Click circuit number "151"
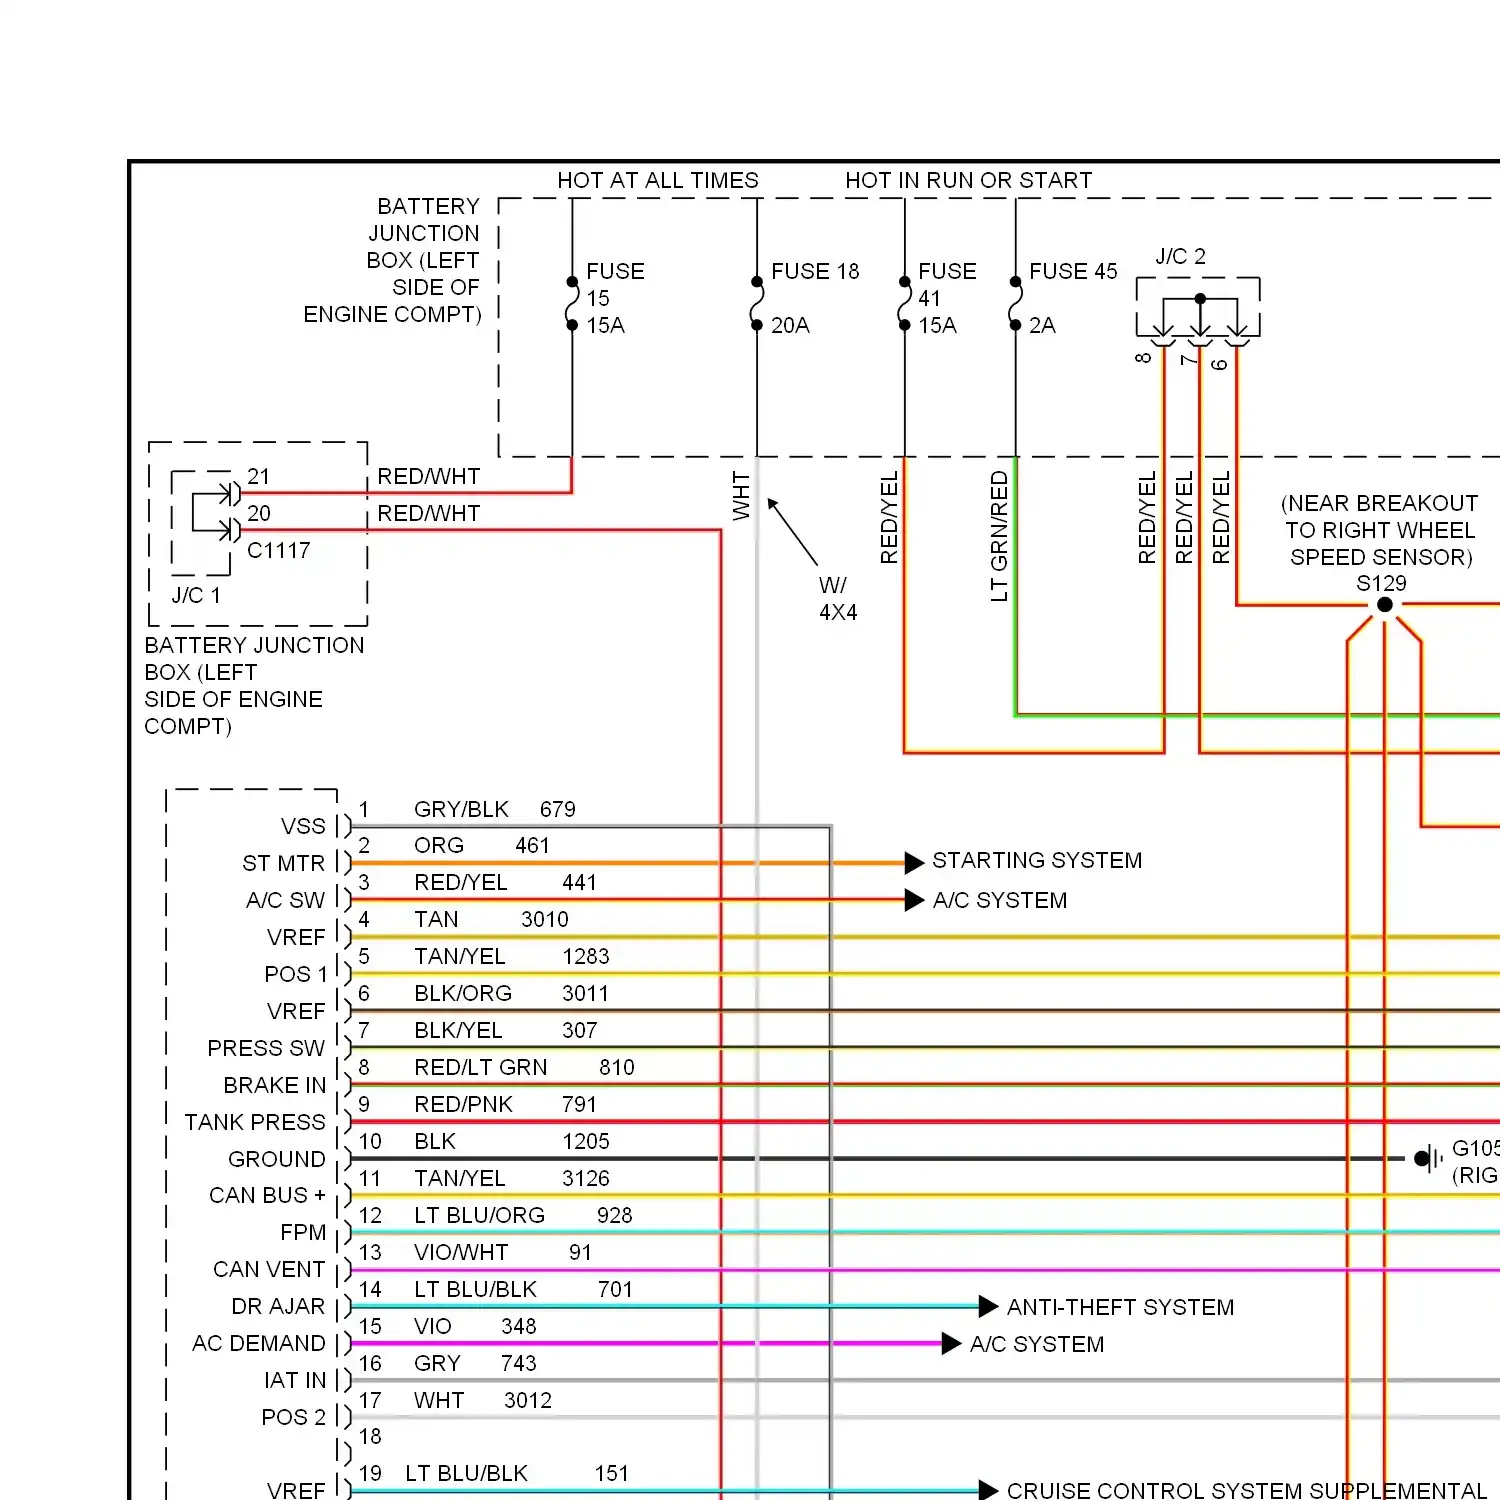The image size is (1500, 1500). [612, 1474]
